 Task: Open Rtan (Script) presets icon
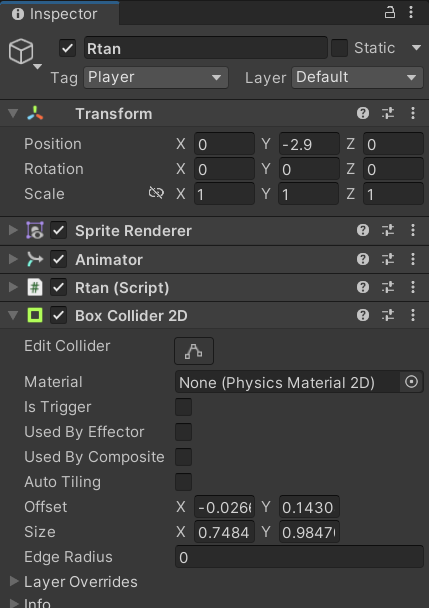click(388, 287)
